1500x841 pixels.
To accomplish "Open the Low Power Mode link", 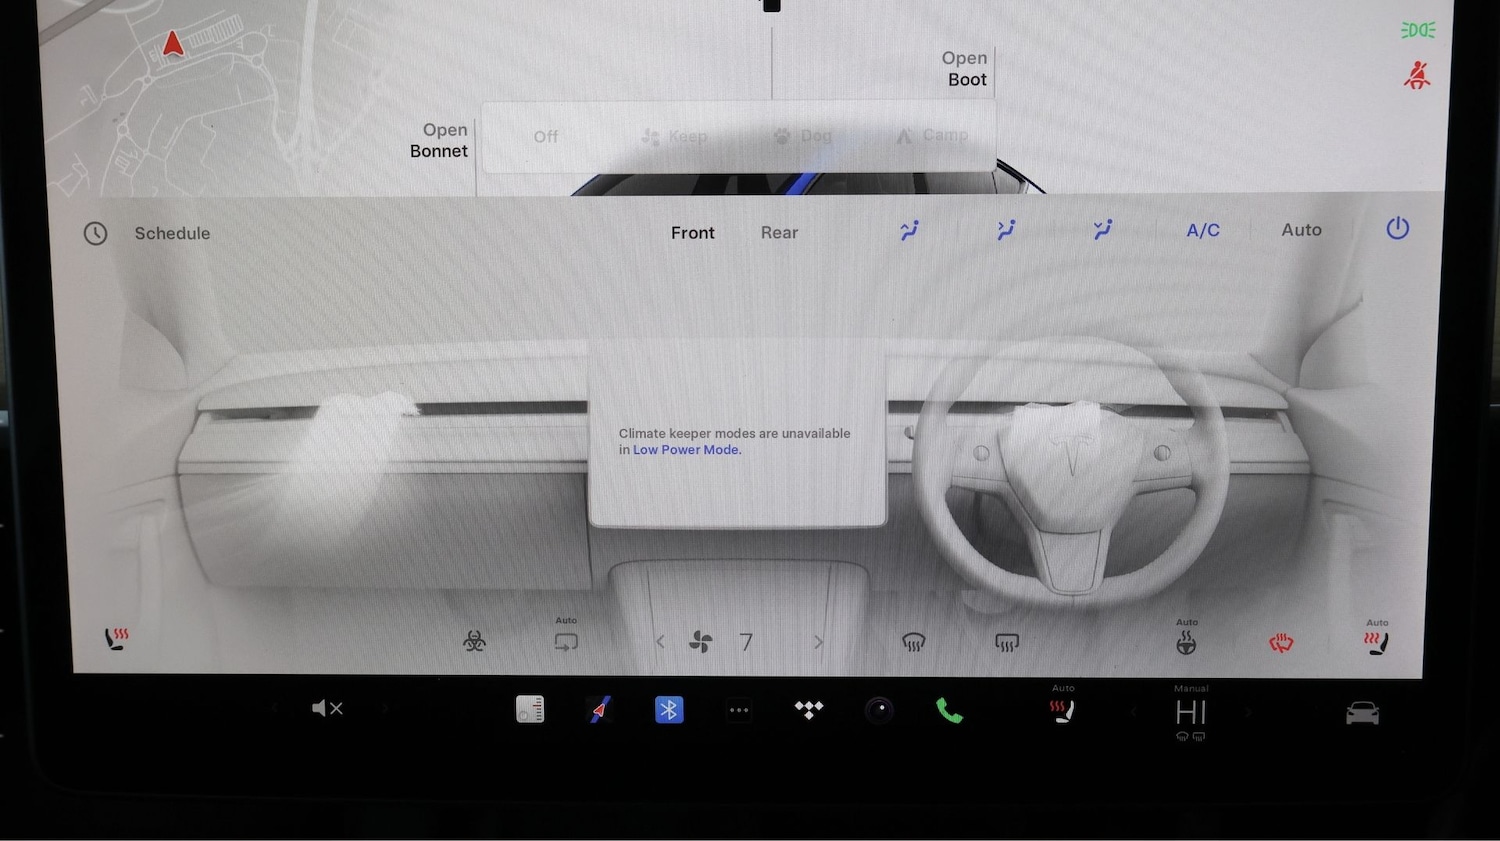I will pos(687,450).
